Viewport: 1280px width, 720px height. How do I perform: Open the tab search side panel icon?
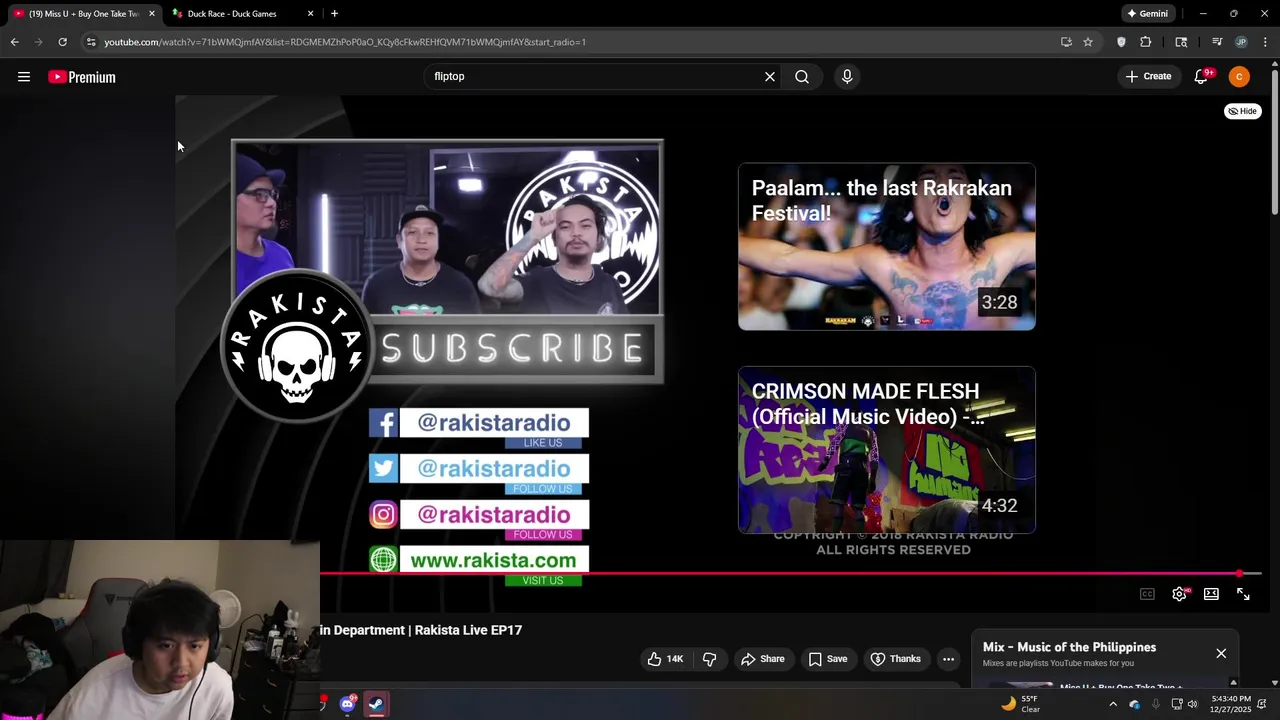(x=1181, y=42)
